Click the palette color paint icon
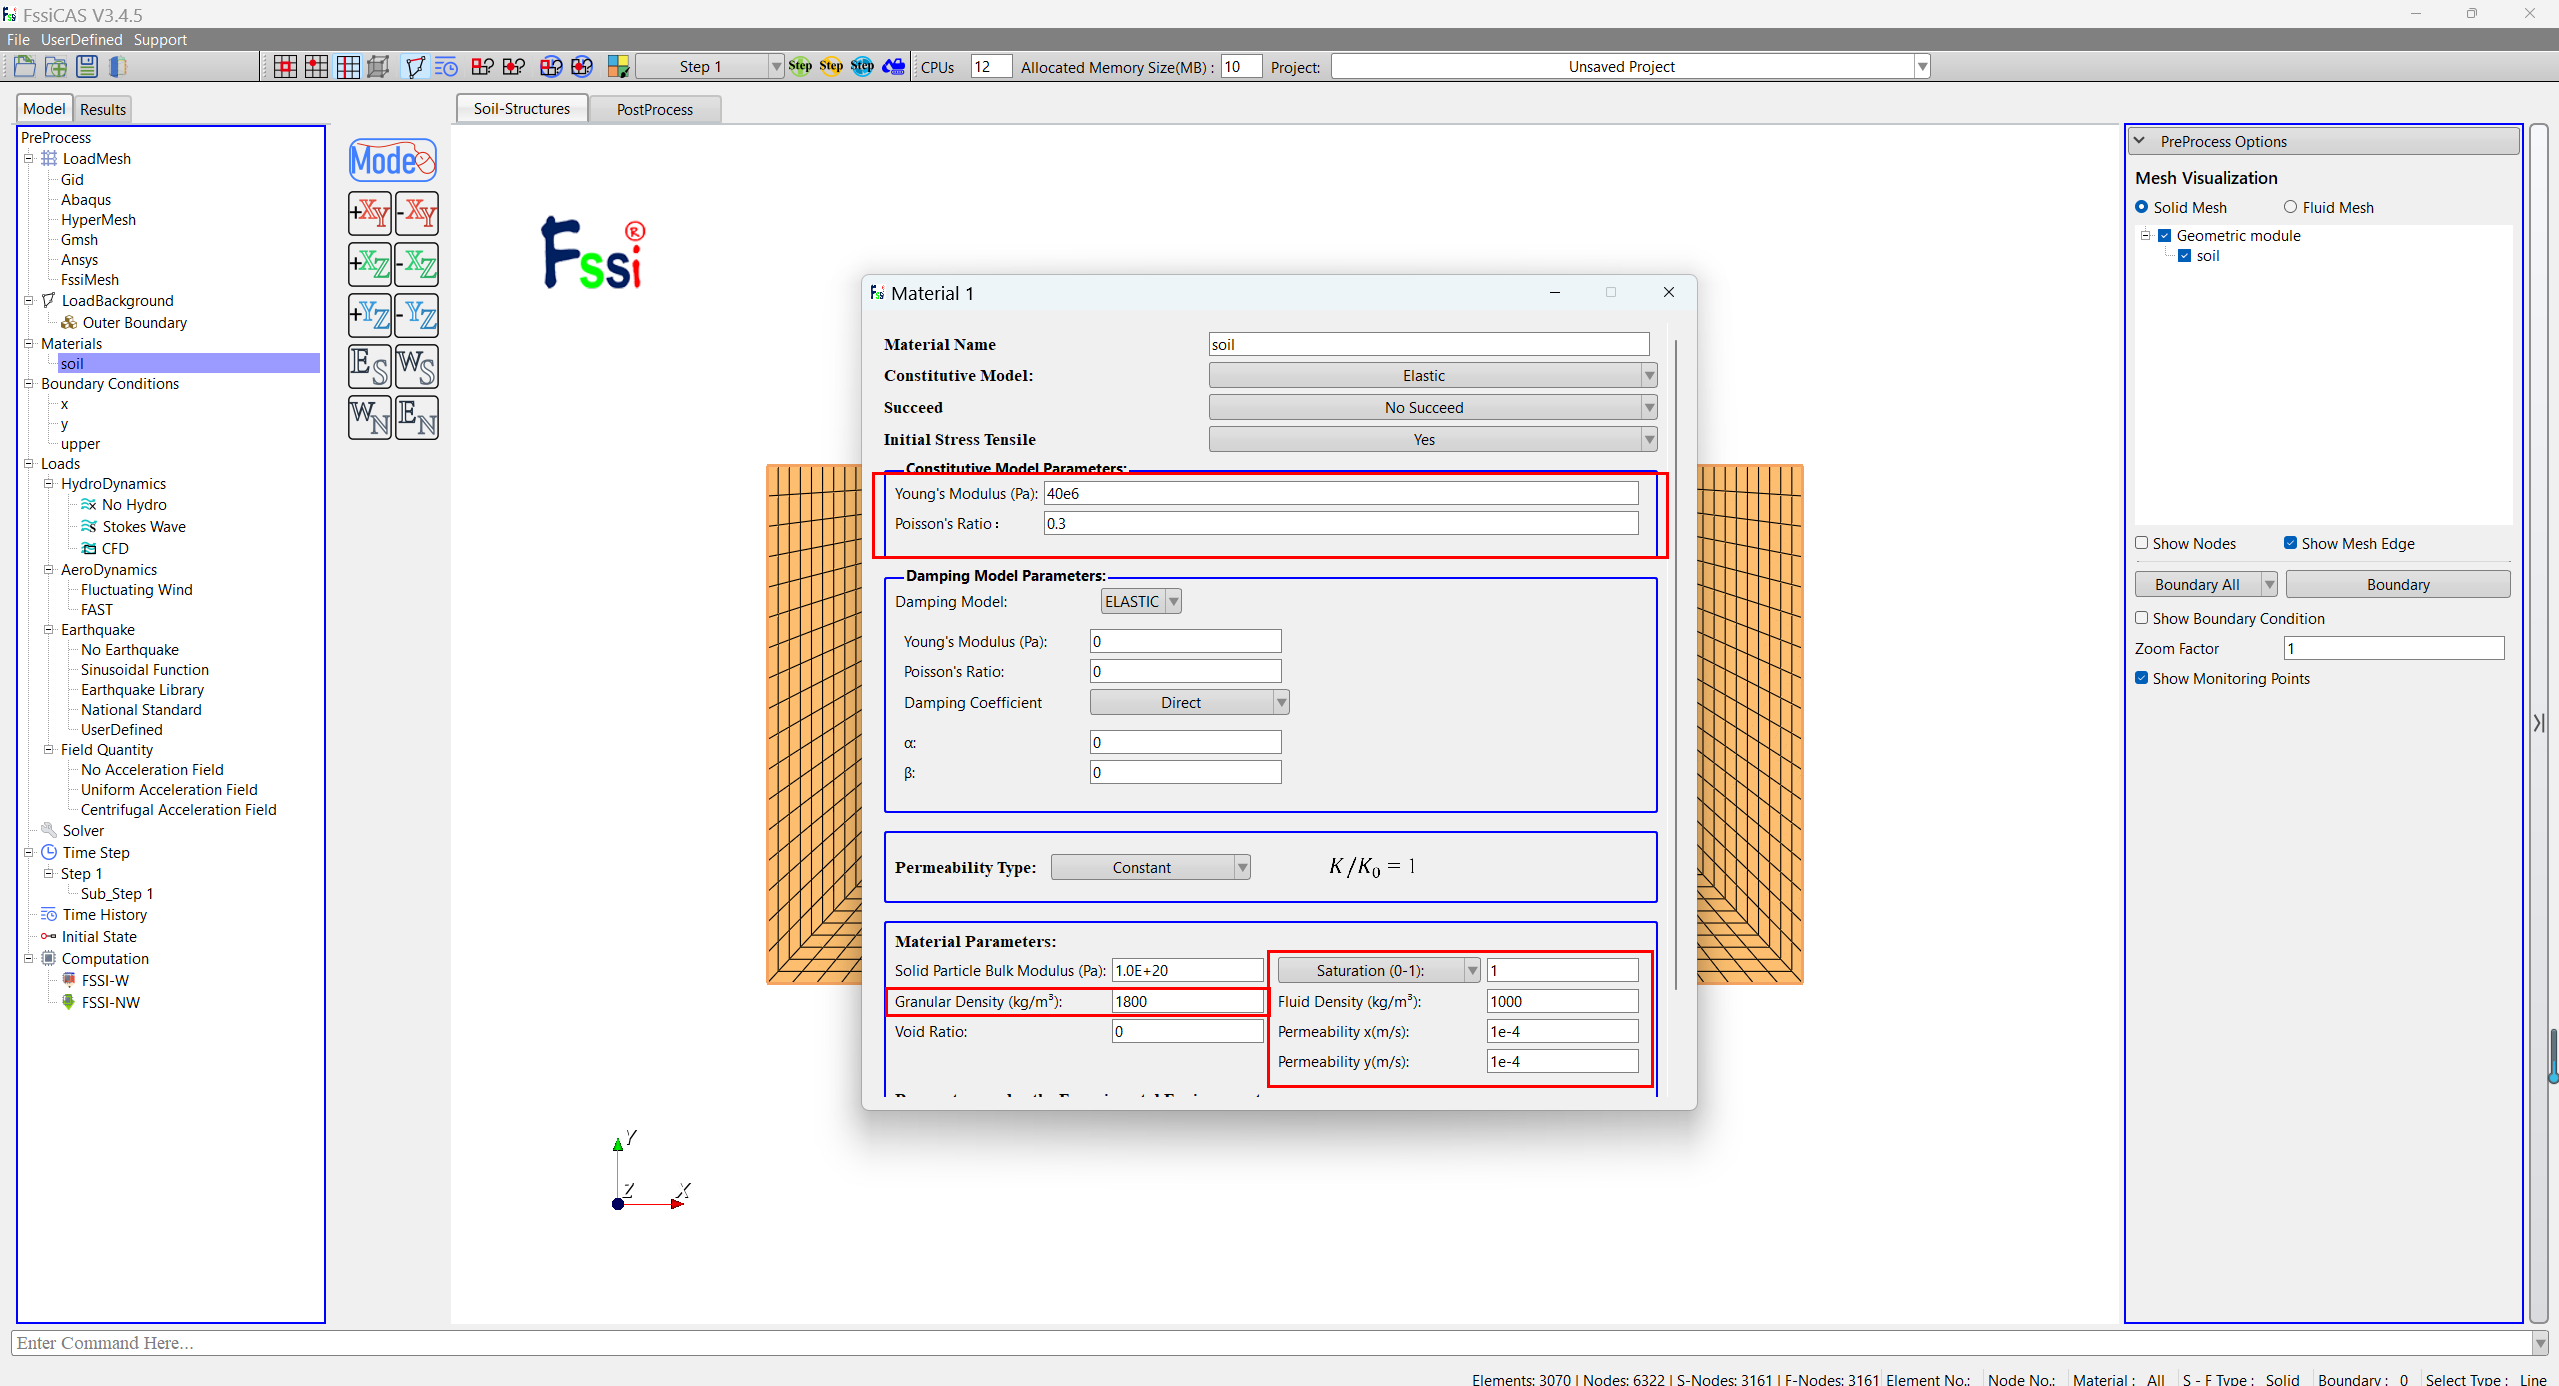 point(619,67)
